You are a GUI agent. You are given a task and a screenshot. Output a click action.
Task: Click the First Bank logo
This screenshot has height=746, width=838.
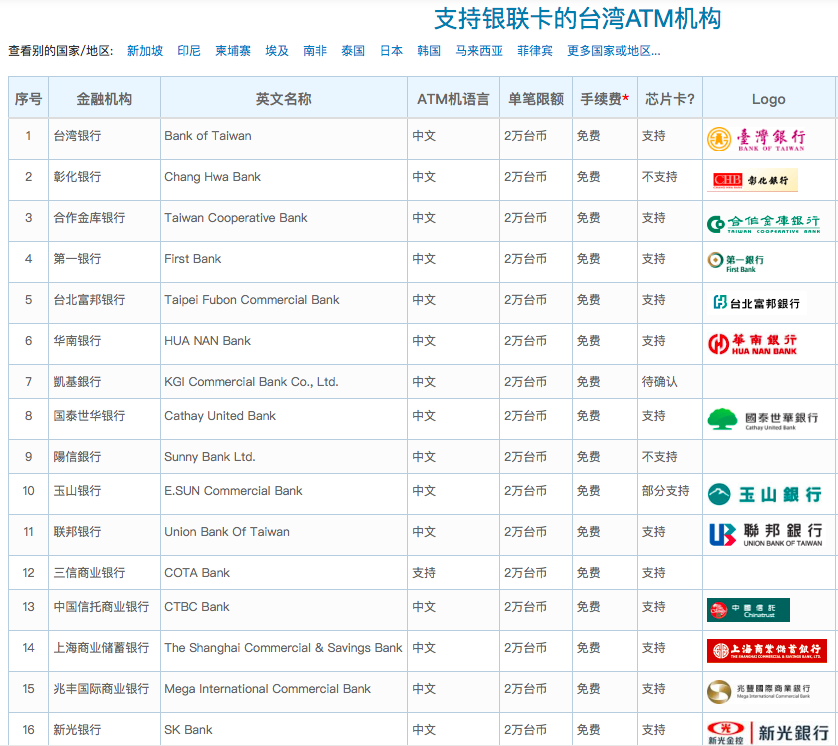pyautogui.click(x=735, y=262)
